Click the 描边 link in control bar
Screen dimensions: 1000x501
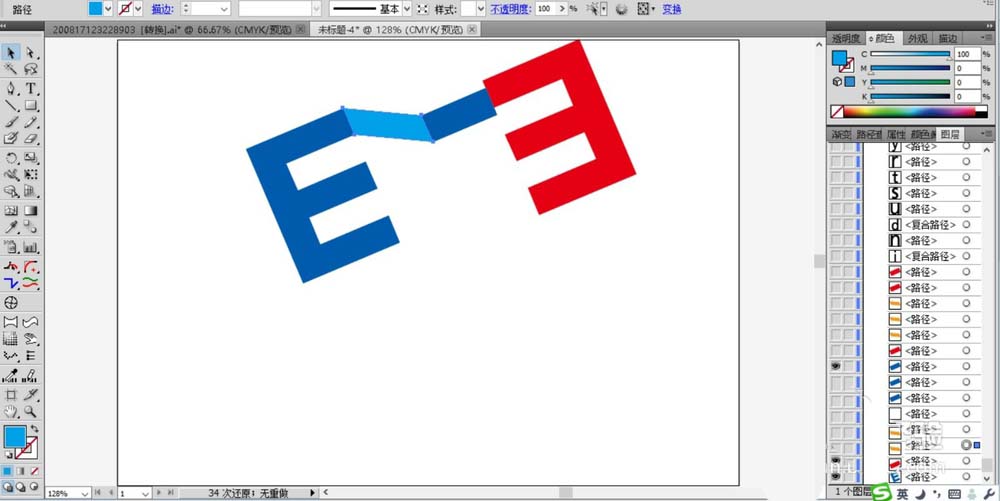(x=161, y=10)
